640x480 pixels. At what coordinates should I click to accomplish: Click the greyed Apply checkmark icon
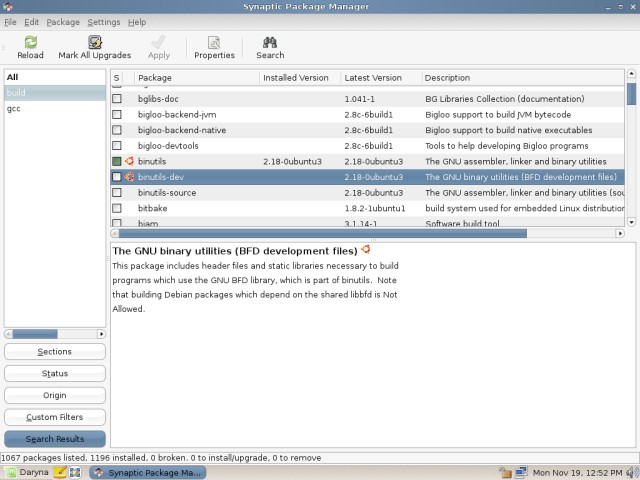[x=158, y=42]
